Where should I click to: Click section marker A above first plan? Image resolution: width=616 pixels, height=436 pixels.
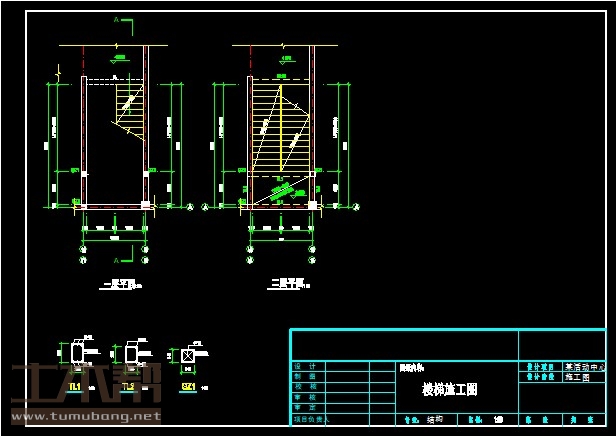(x=116, y=20)
